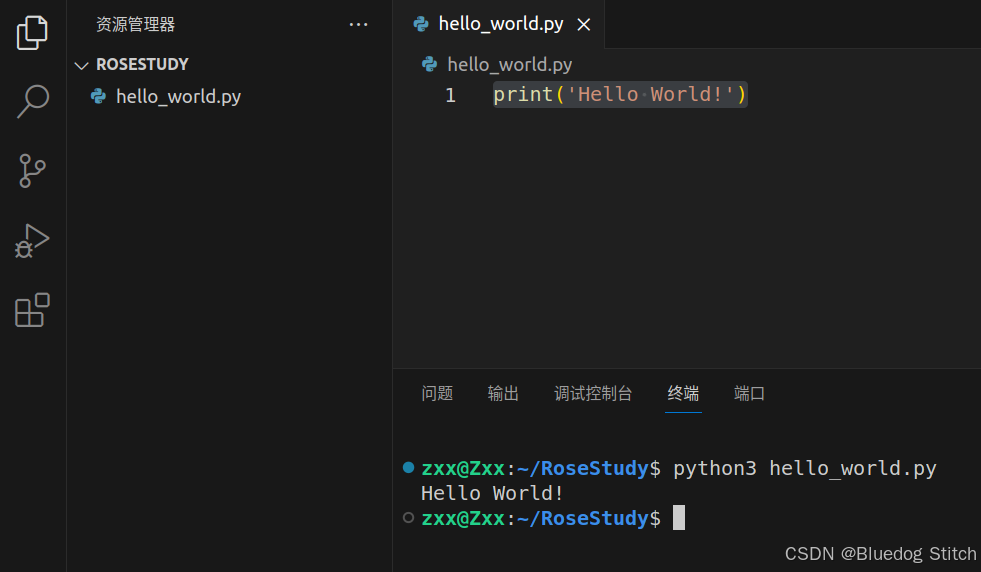The image size is (981, 572).
Task: Close the hello_world.py editor tab
Action: pyautogui.click(x=584, y=24)
